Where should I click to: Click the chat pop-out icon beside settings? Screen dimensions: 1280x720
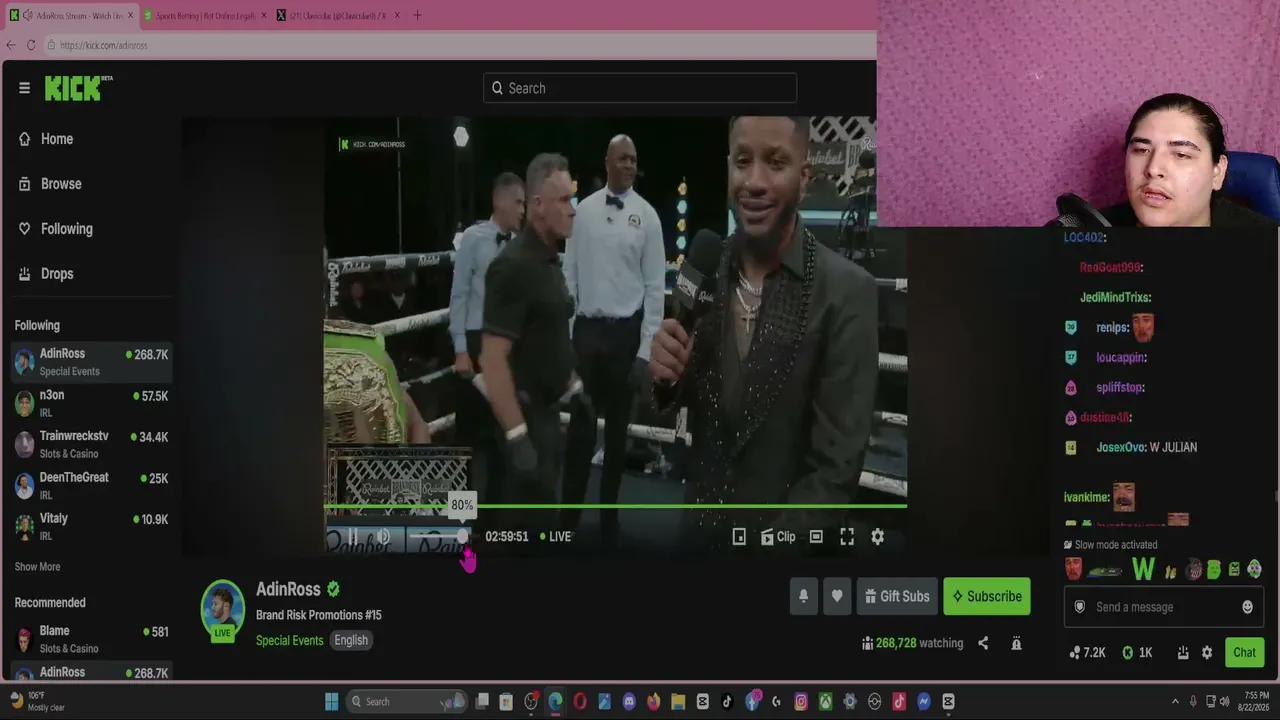1183,652
